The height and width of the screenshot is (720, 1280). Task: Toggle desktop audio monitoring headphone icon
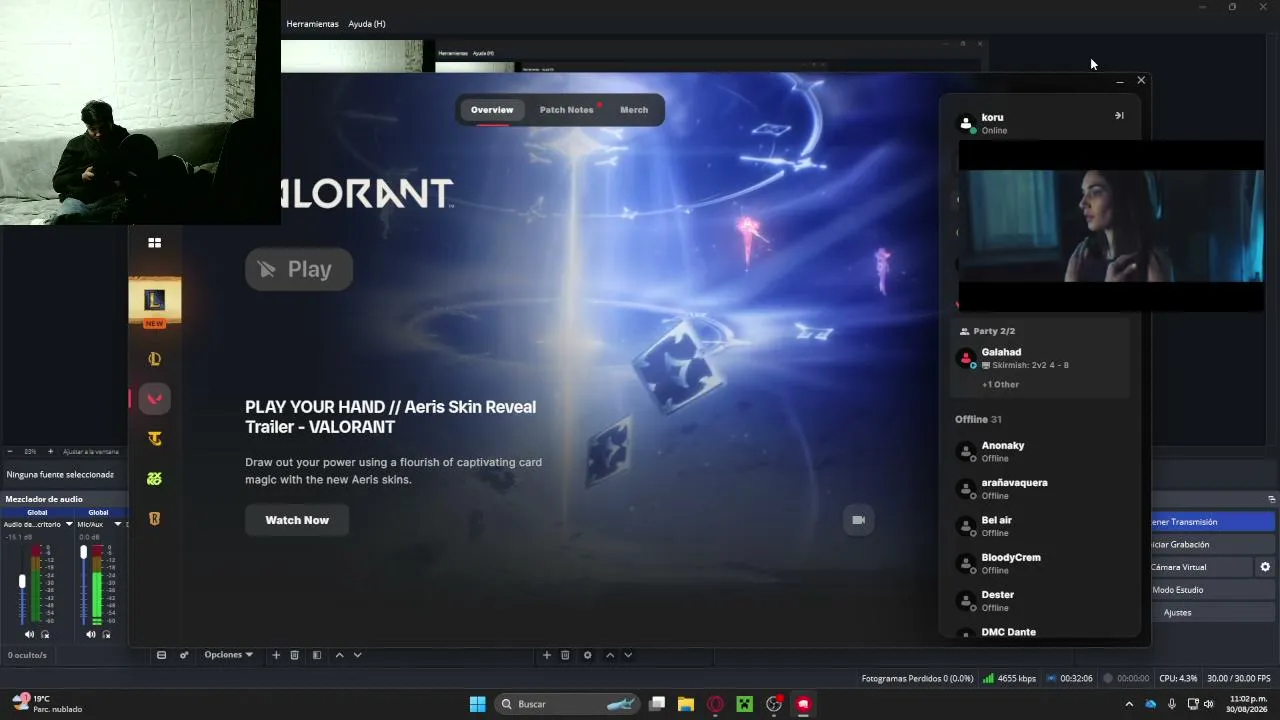click(x=45, y=634)
